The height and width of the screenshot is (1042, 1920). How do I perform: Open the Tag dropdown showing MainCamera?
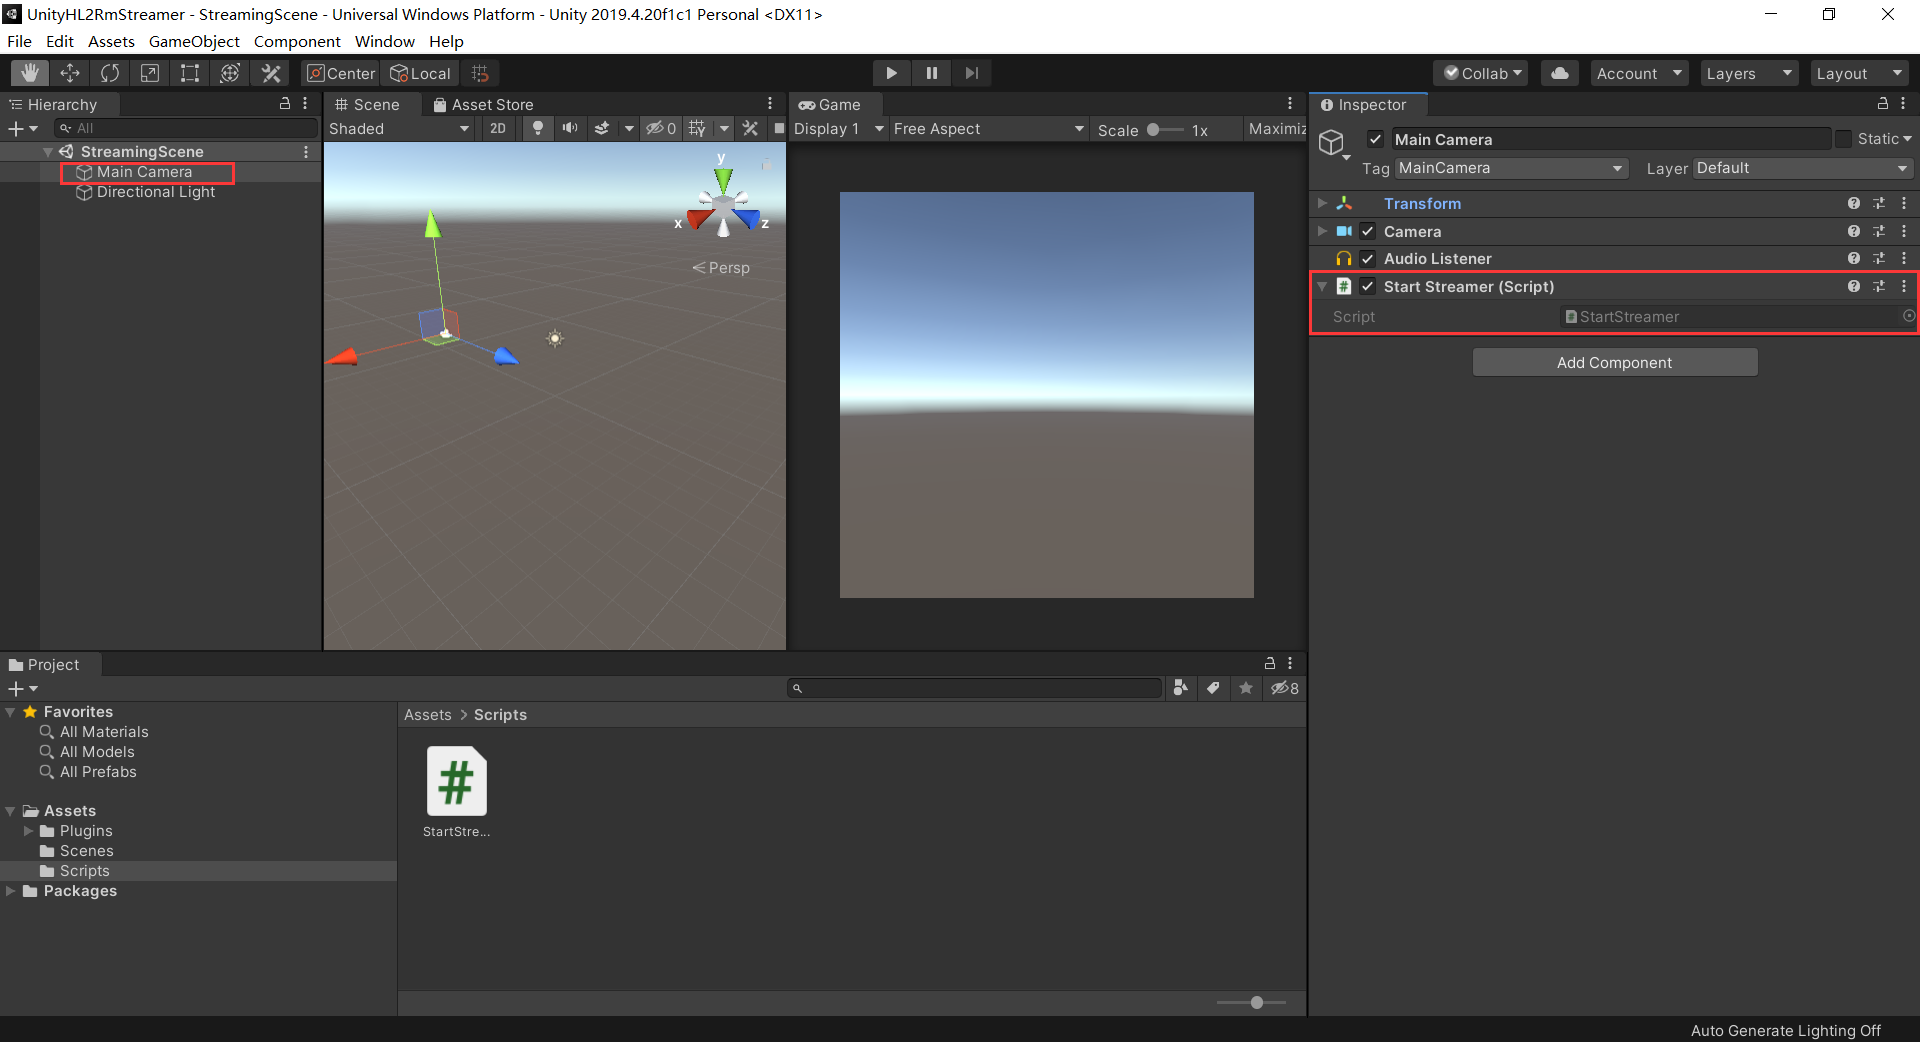click(x=1510, y=168)
